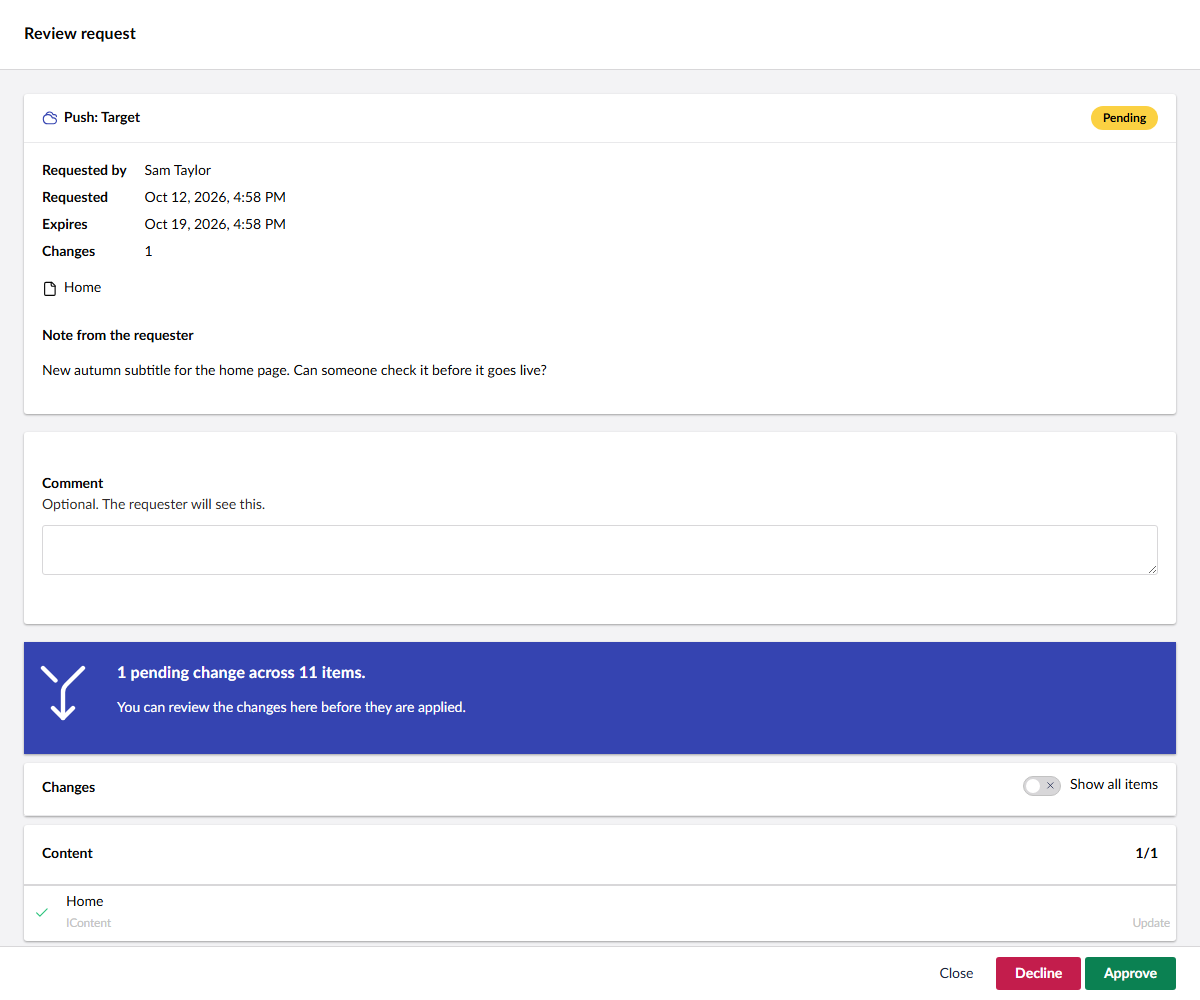Click the Update label on Home row
The width and height of the screenshot is (1200, 1000).
click(x=1151, y=923)
